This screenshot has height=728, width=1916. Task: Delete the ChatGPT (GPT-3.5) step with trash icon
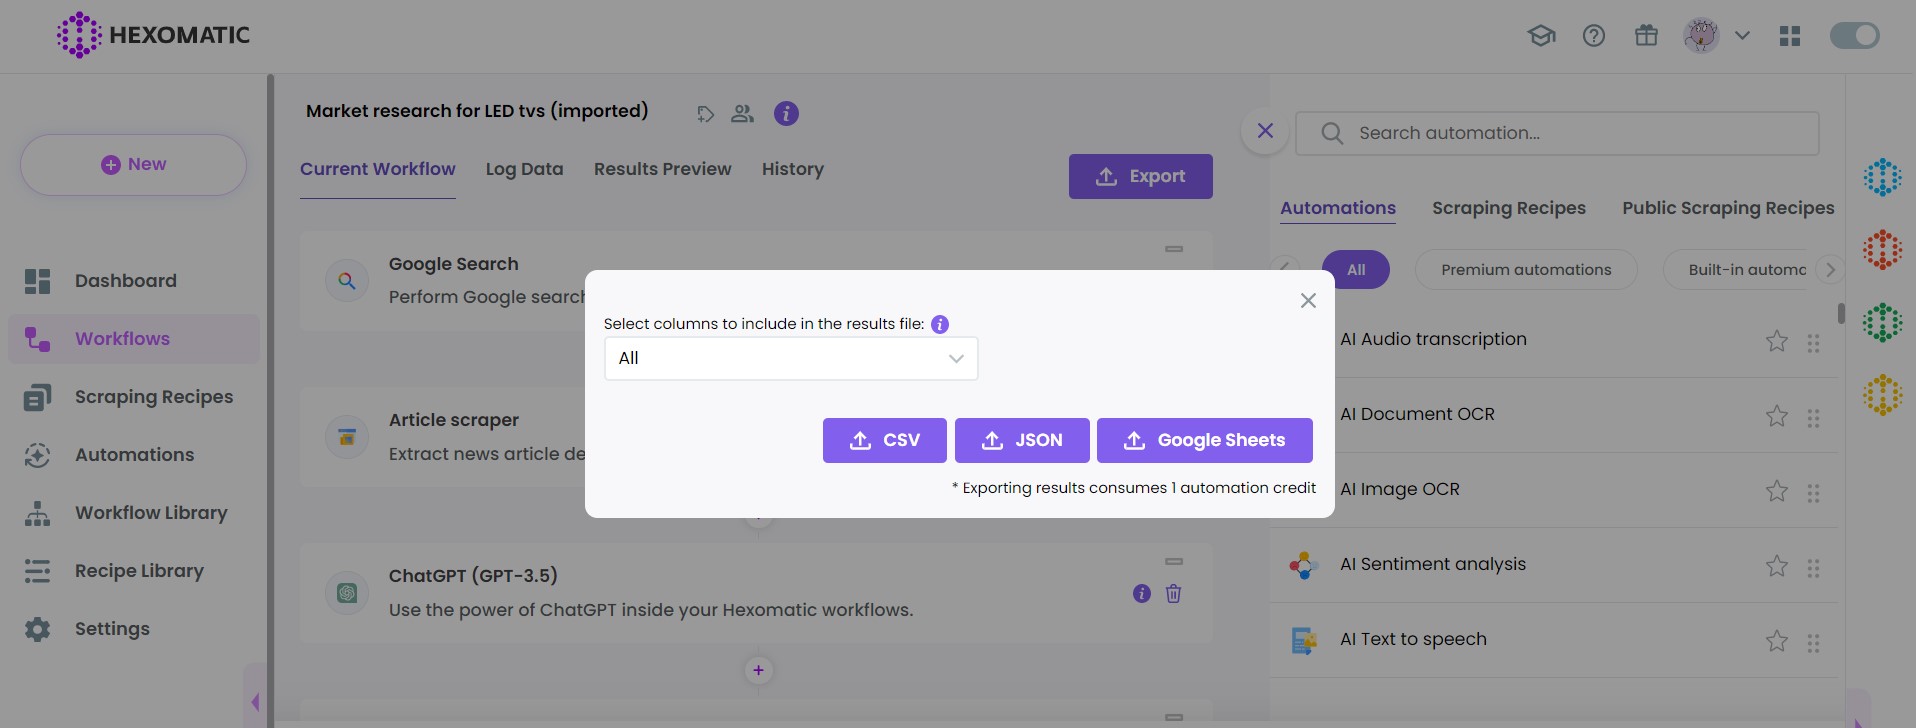point(1173,594)
